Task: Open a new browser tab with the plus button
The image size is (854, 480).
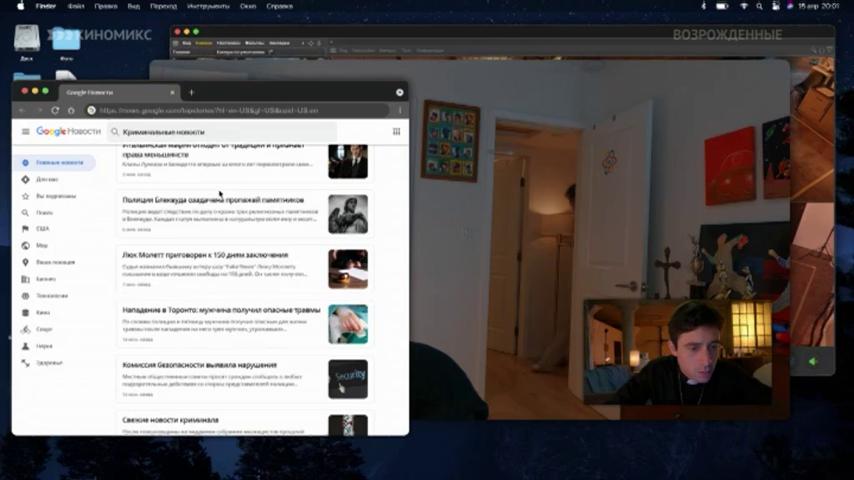Action: coord(191,92)
